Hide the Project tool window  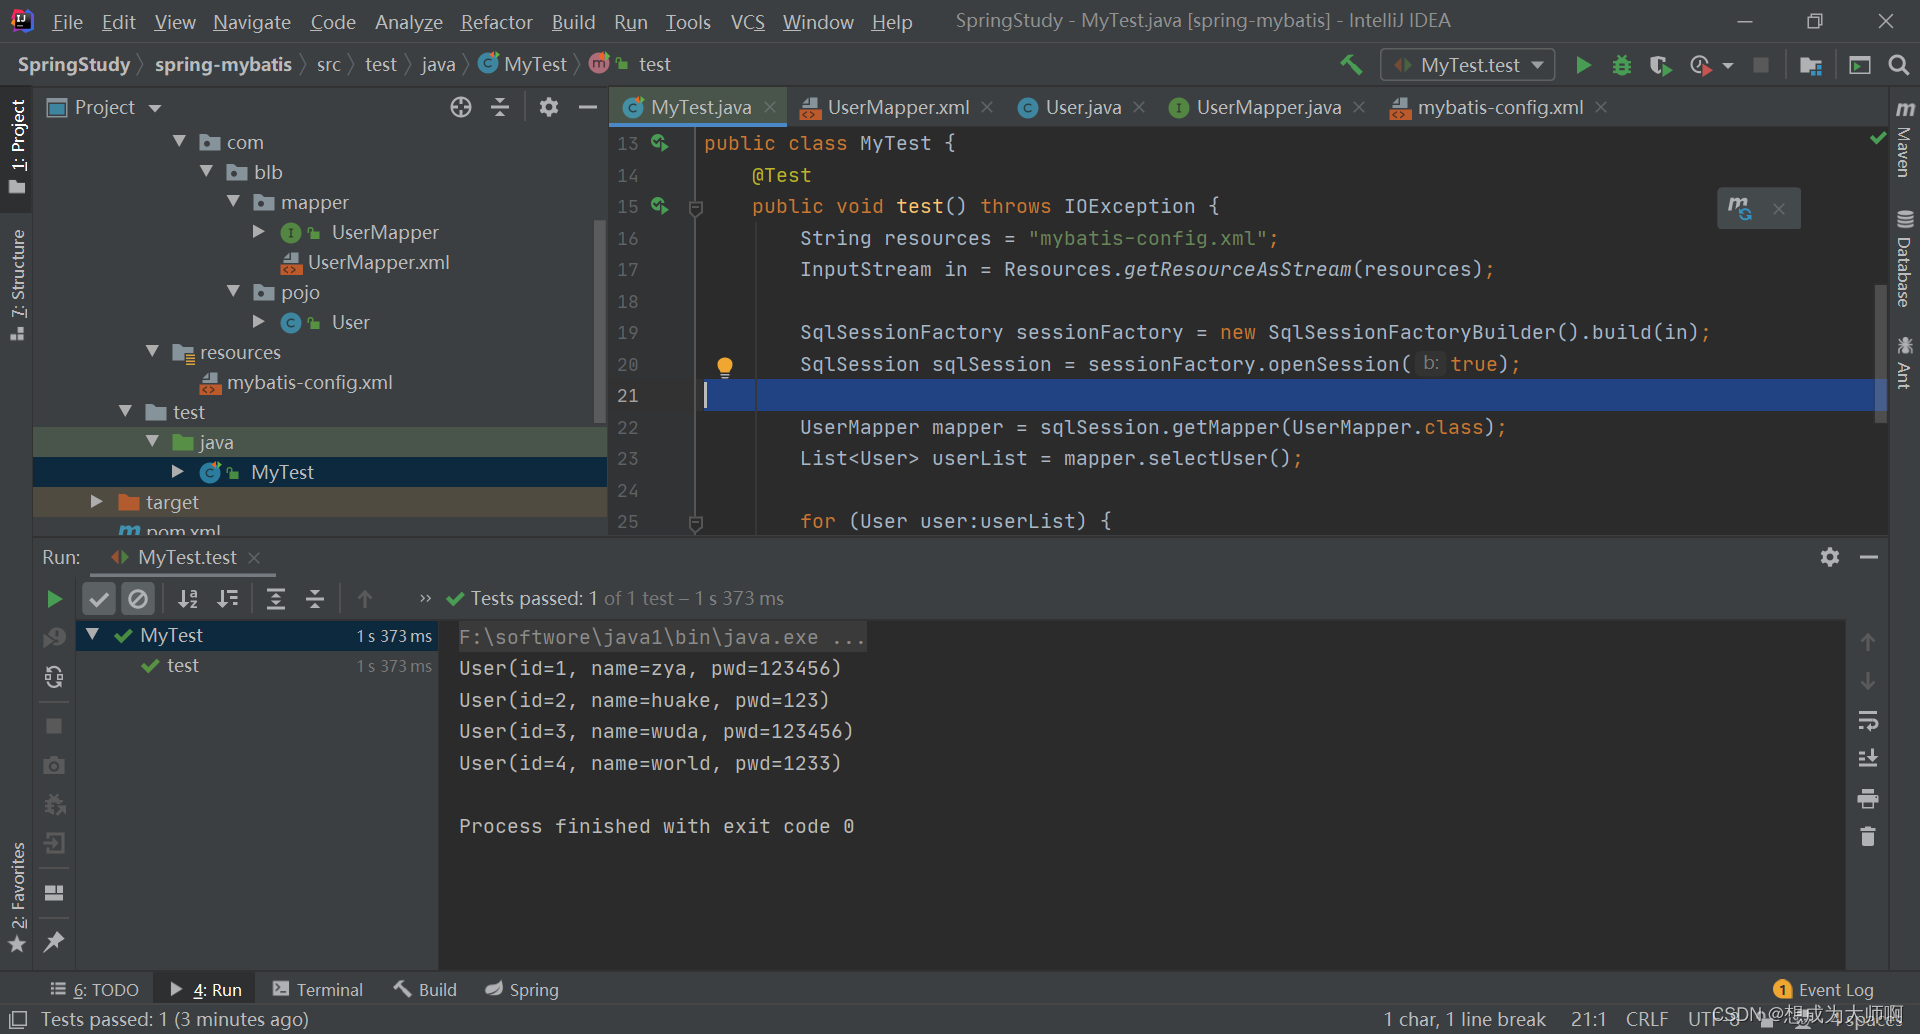pyautogui.click(x=588, y=107)
